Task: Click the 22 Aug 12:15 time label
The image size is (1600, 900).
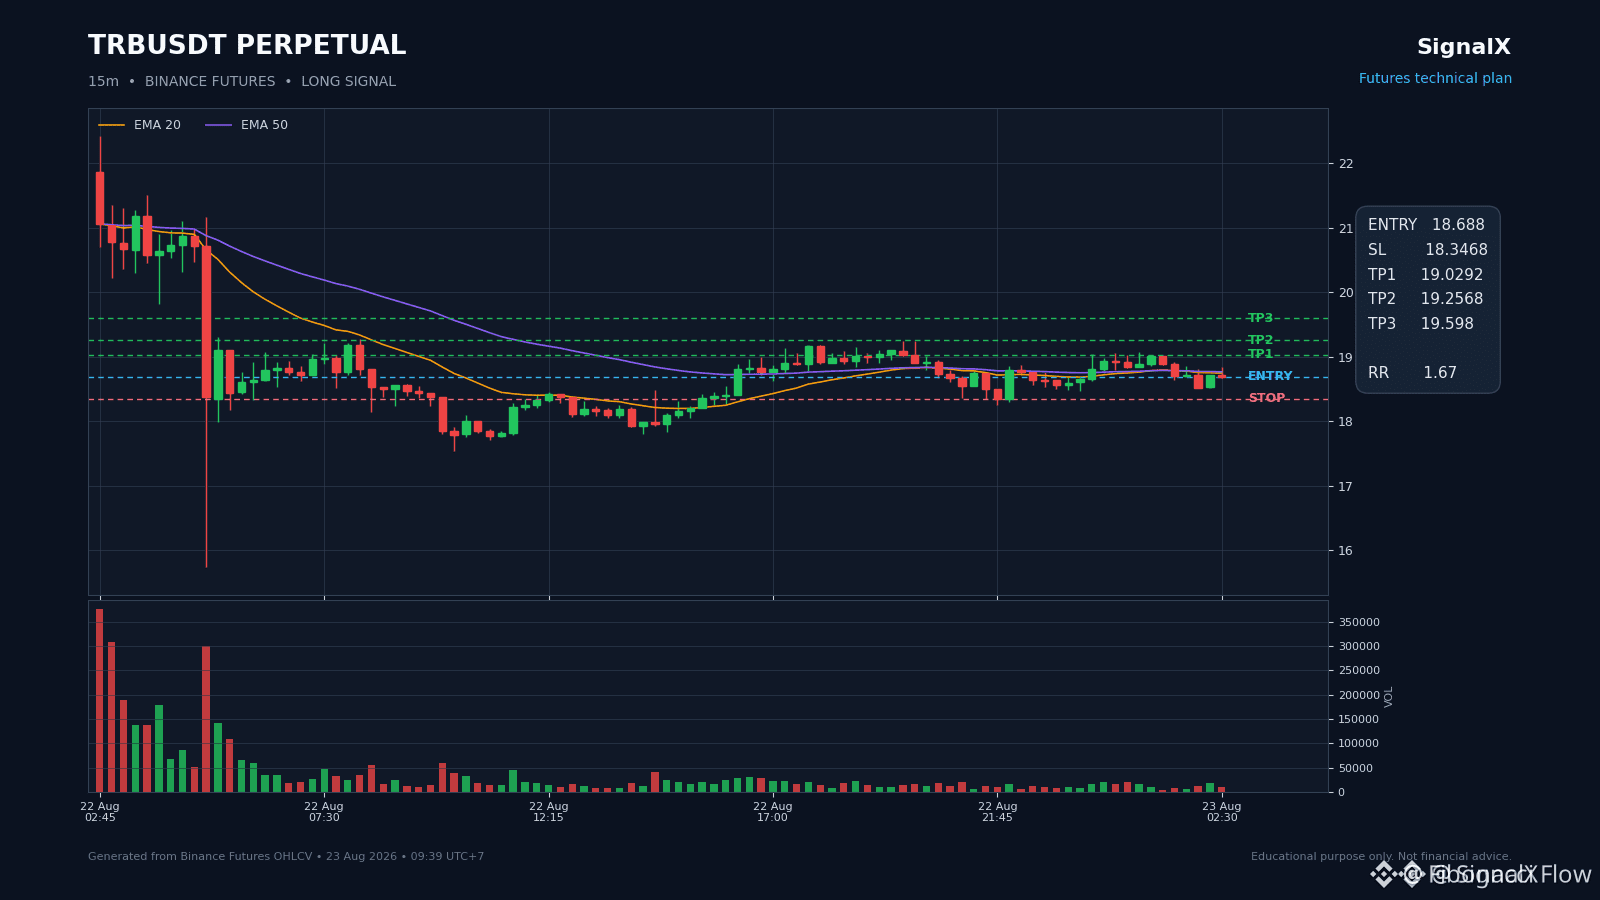Action: [549, 812]
